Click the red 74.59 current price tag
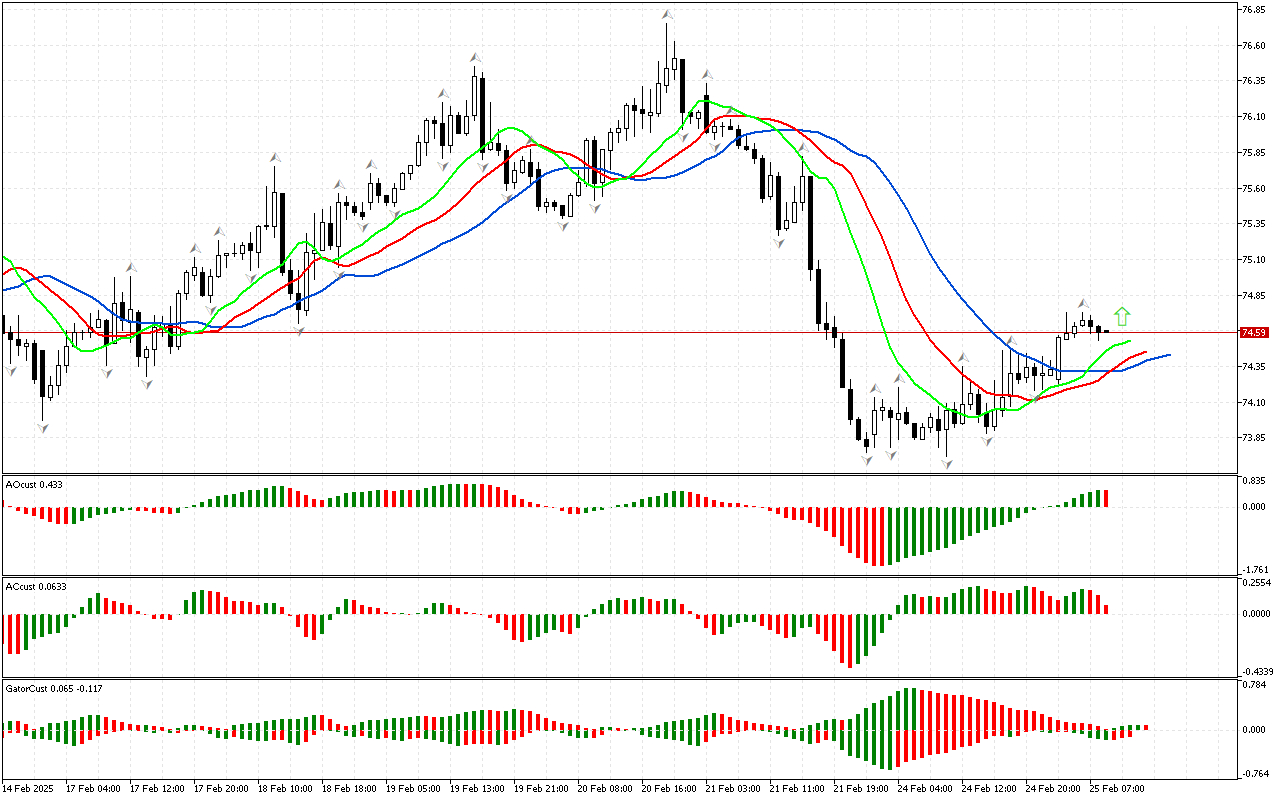Screen dimensions: 1280x800 click(1253, 332)
